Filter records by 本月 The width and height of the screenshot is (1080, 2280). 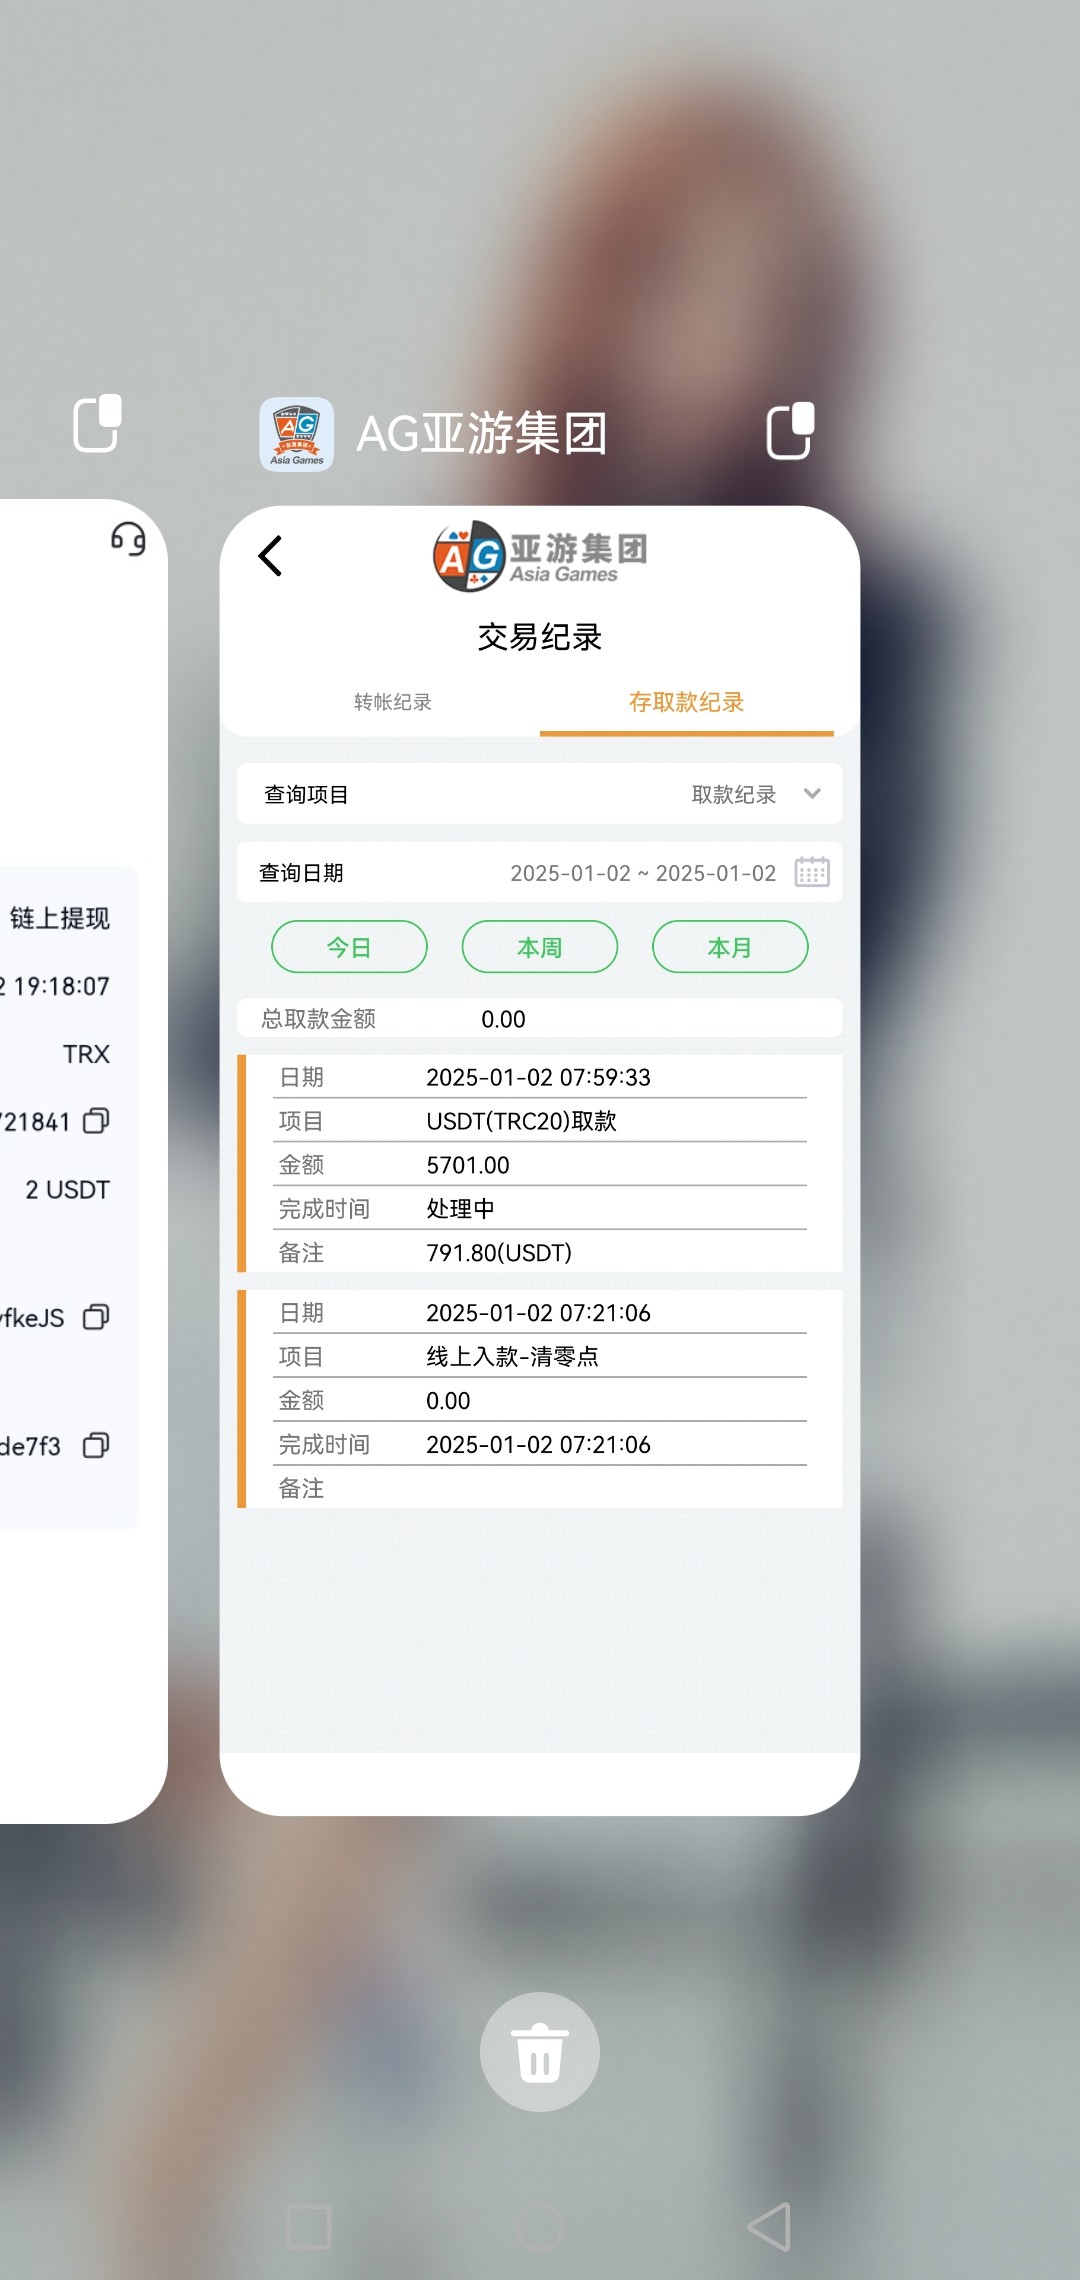click(730, 947)
